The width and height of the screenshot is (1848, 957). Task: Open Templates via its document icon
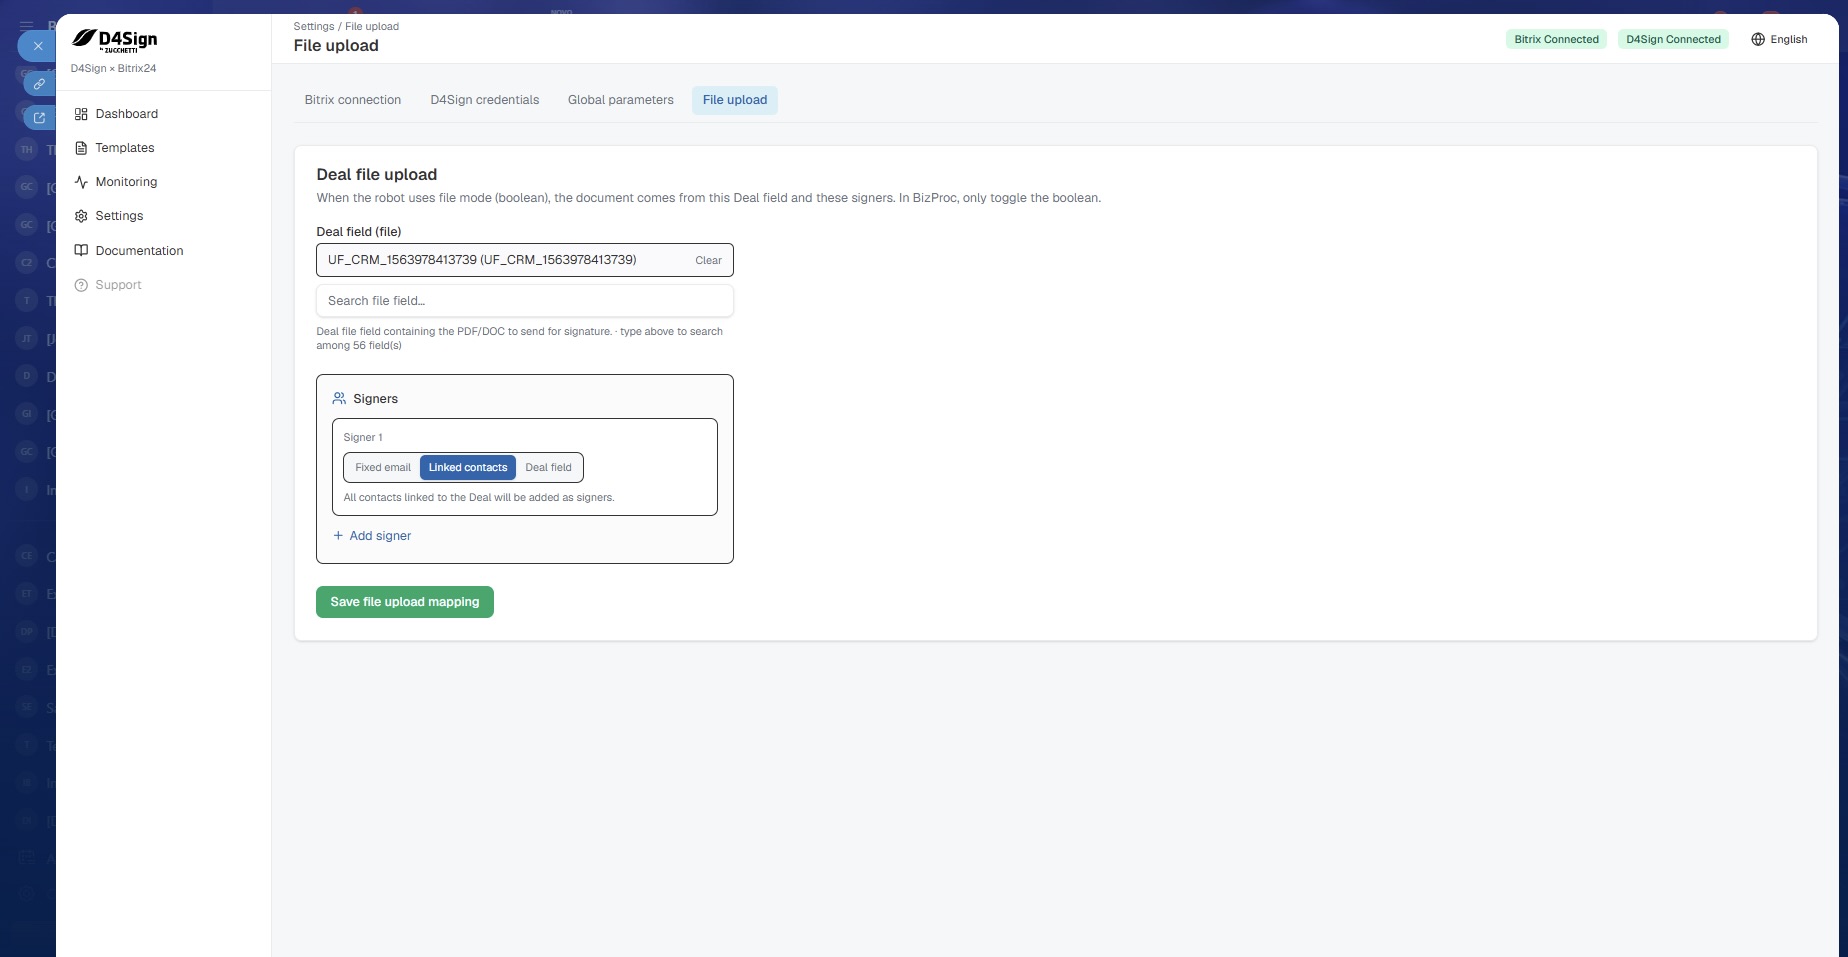click(81, 148)
